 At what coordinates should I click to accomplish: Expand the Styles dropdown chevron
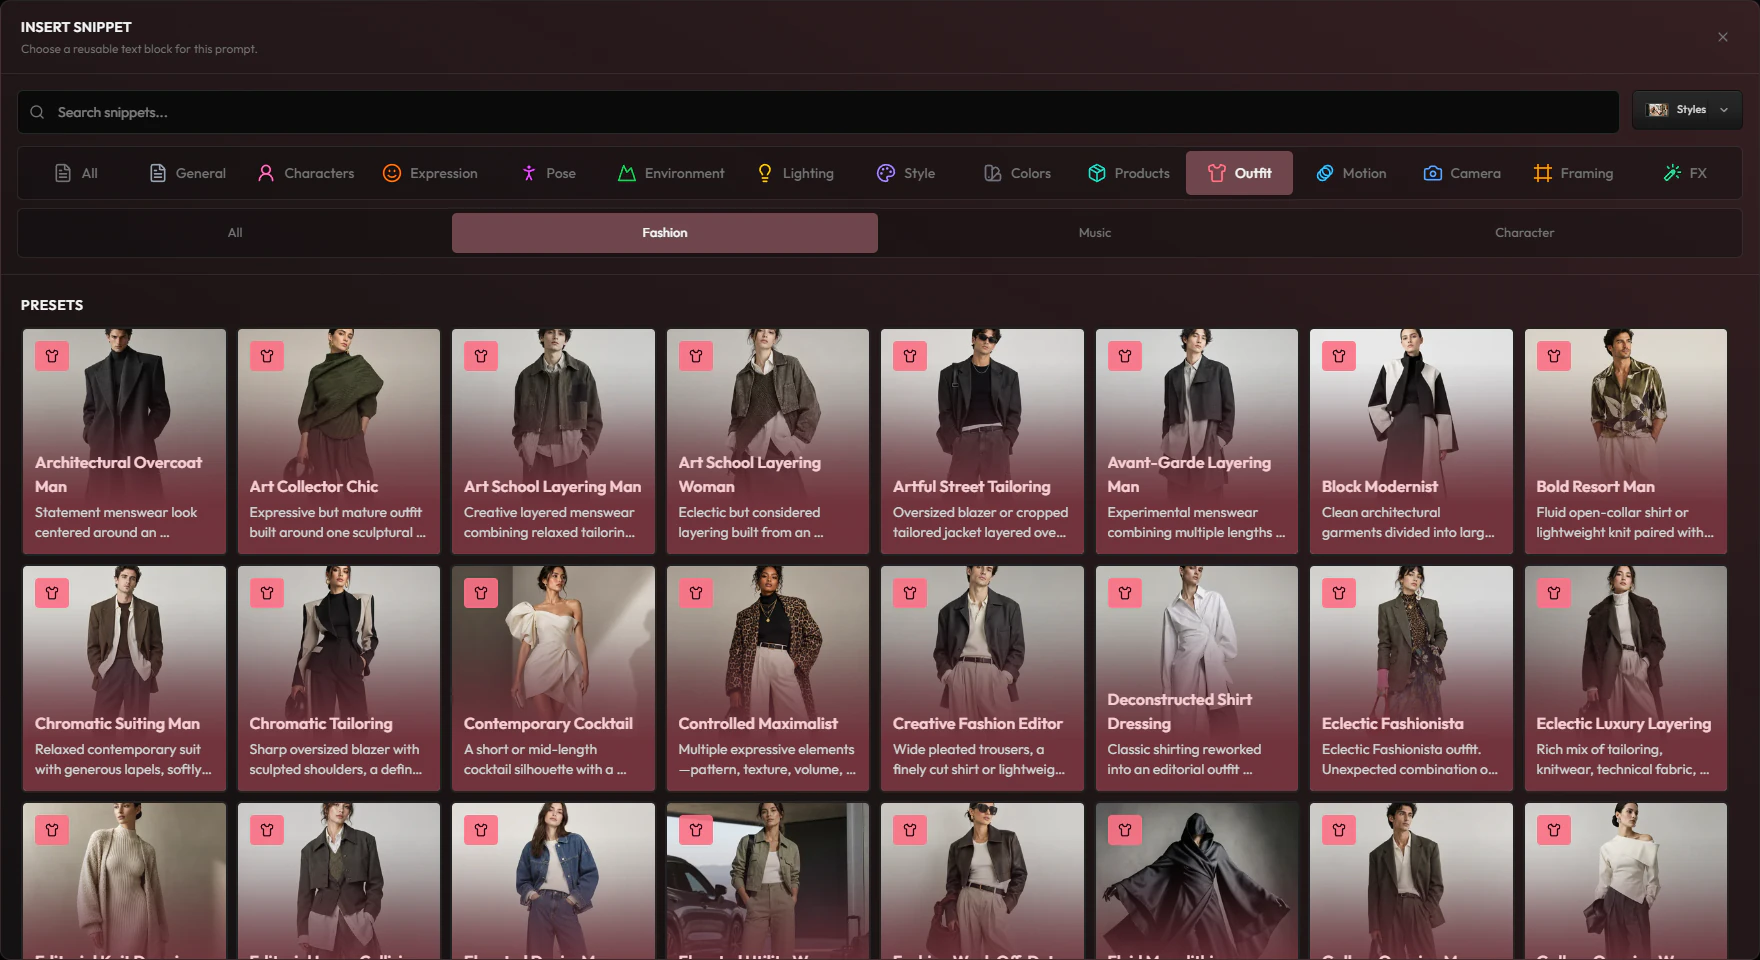(x=1724, y=110)
